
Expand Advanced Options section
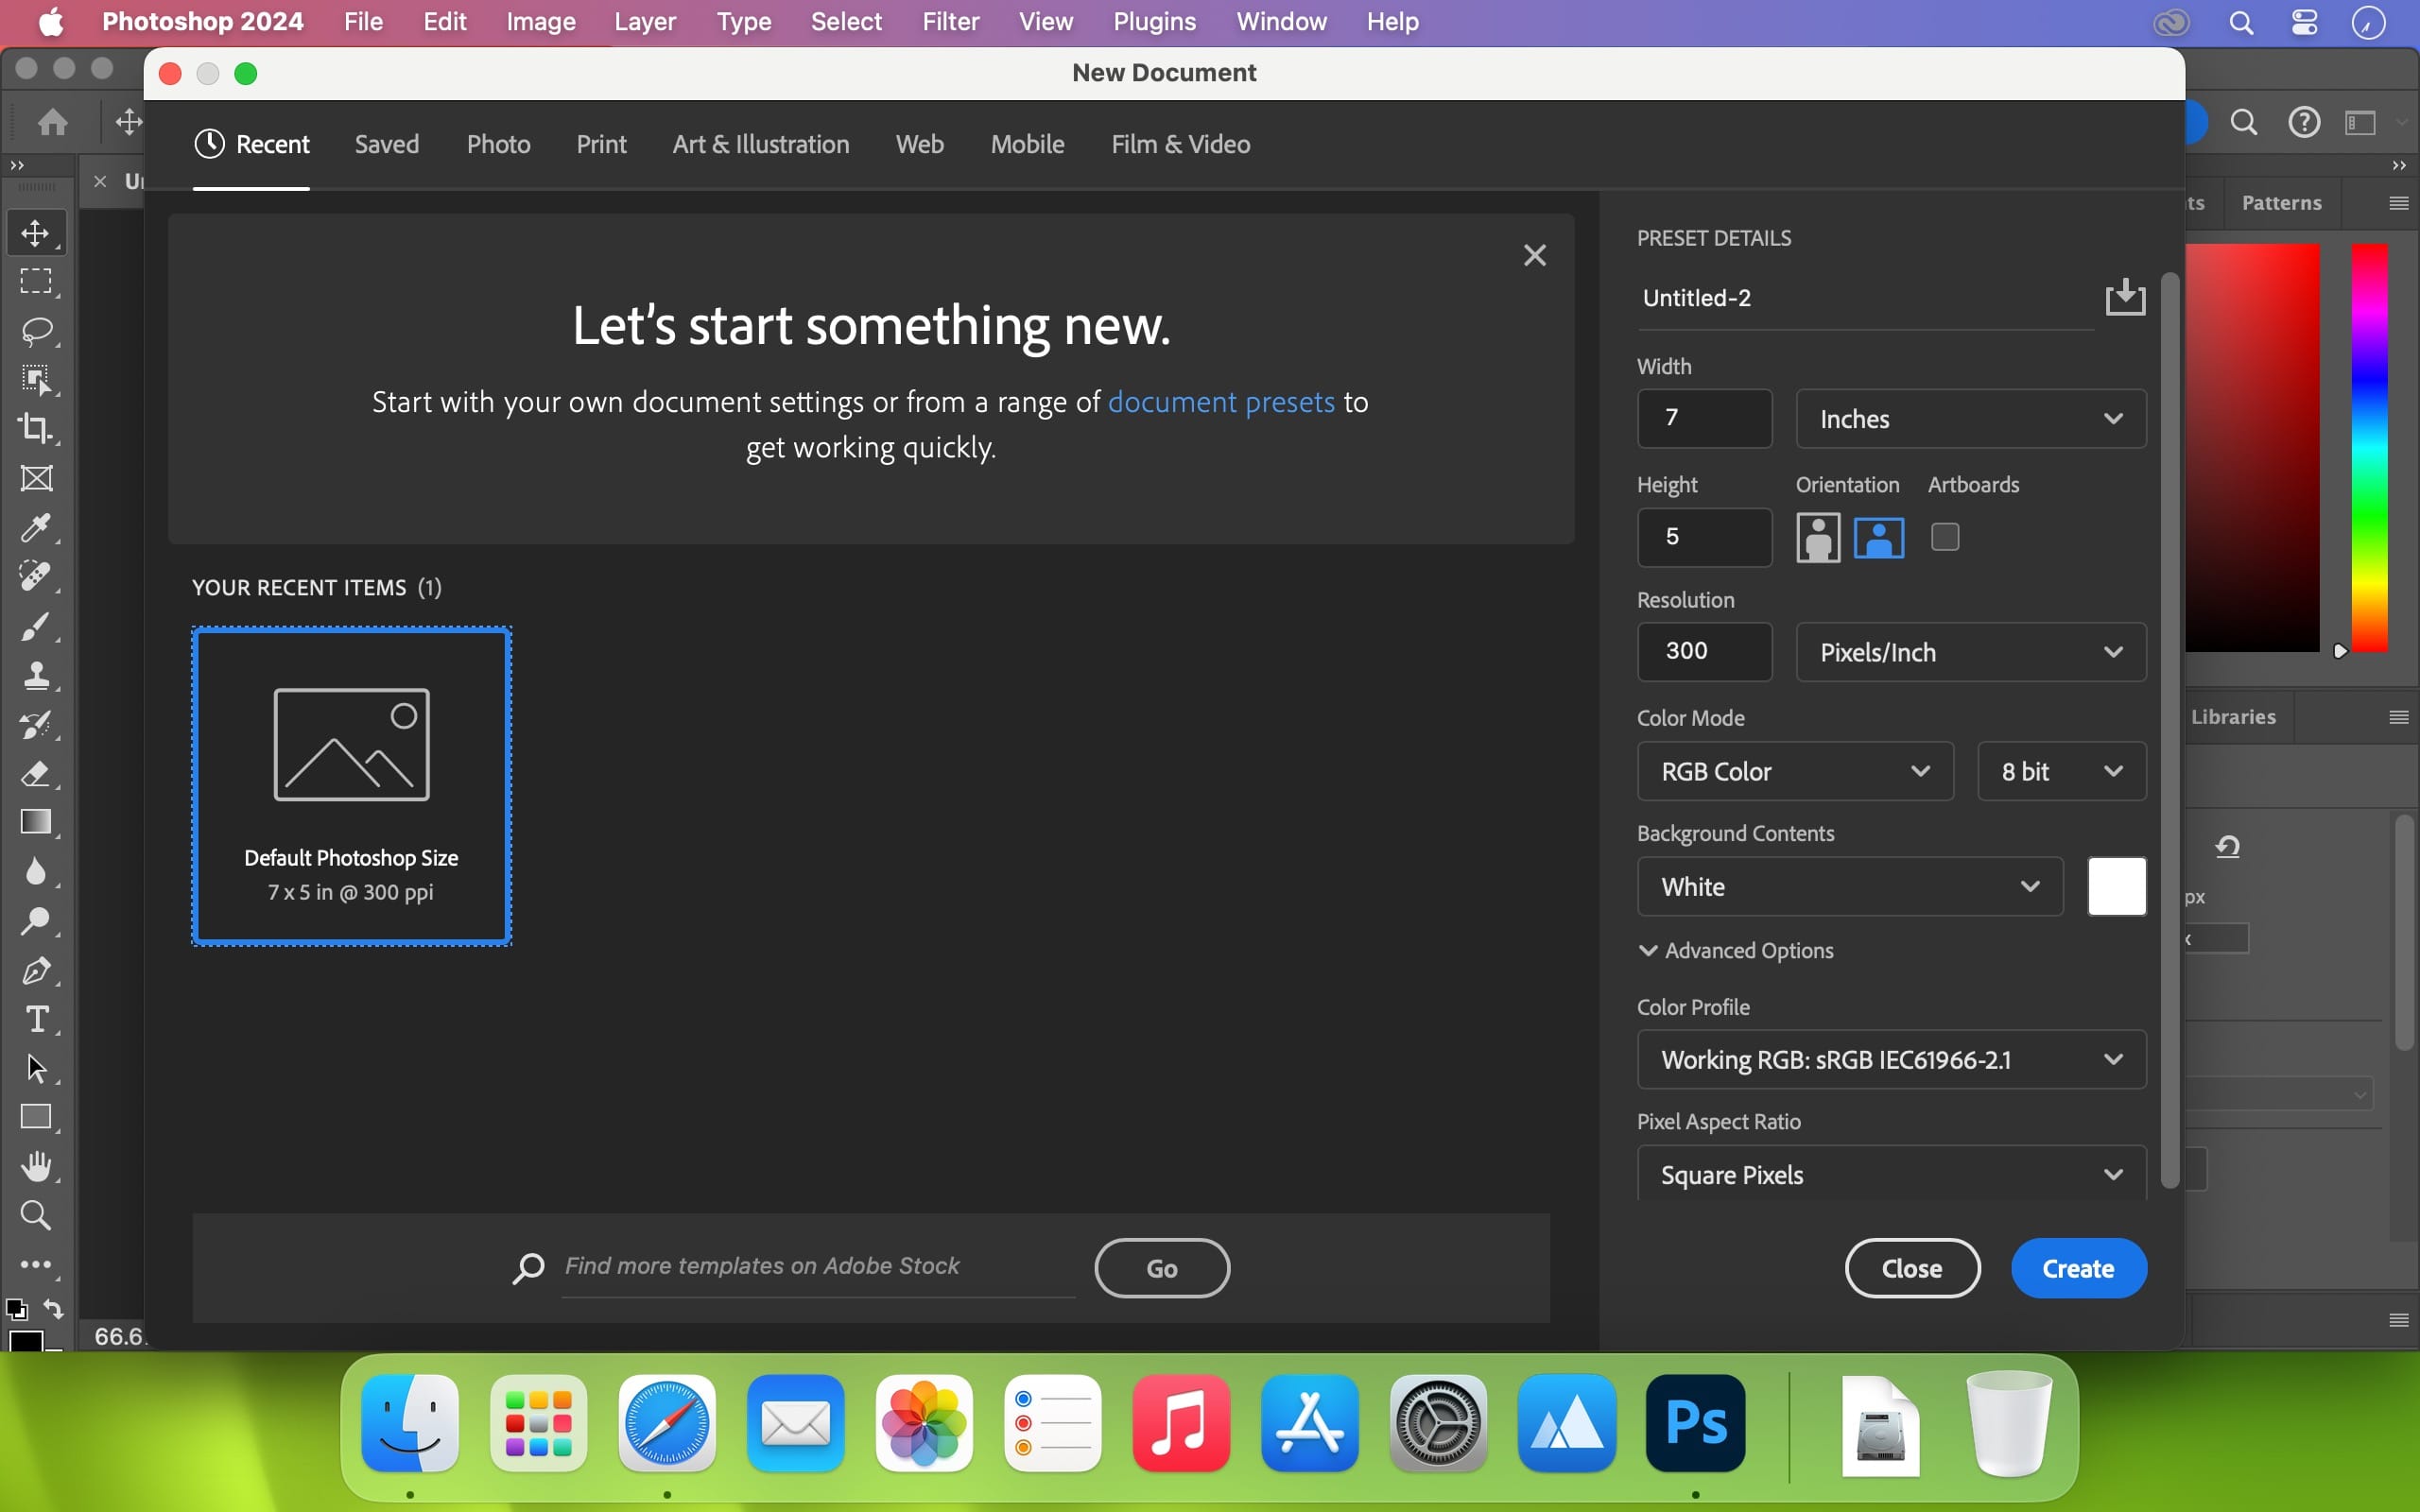pyautogui.click(x=1736, y=950)
